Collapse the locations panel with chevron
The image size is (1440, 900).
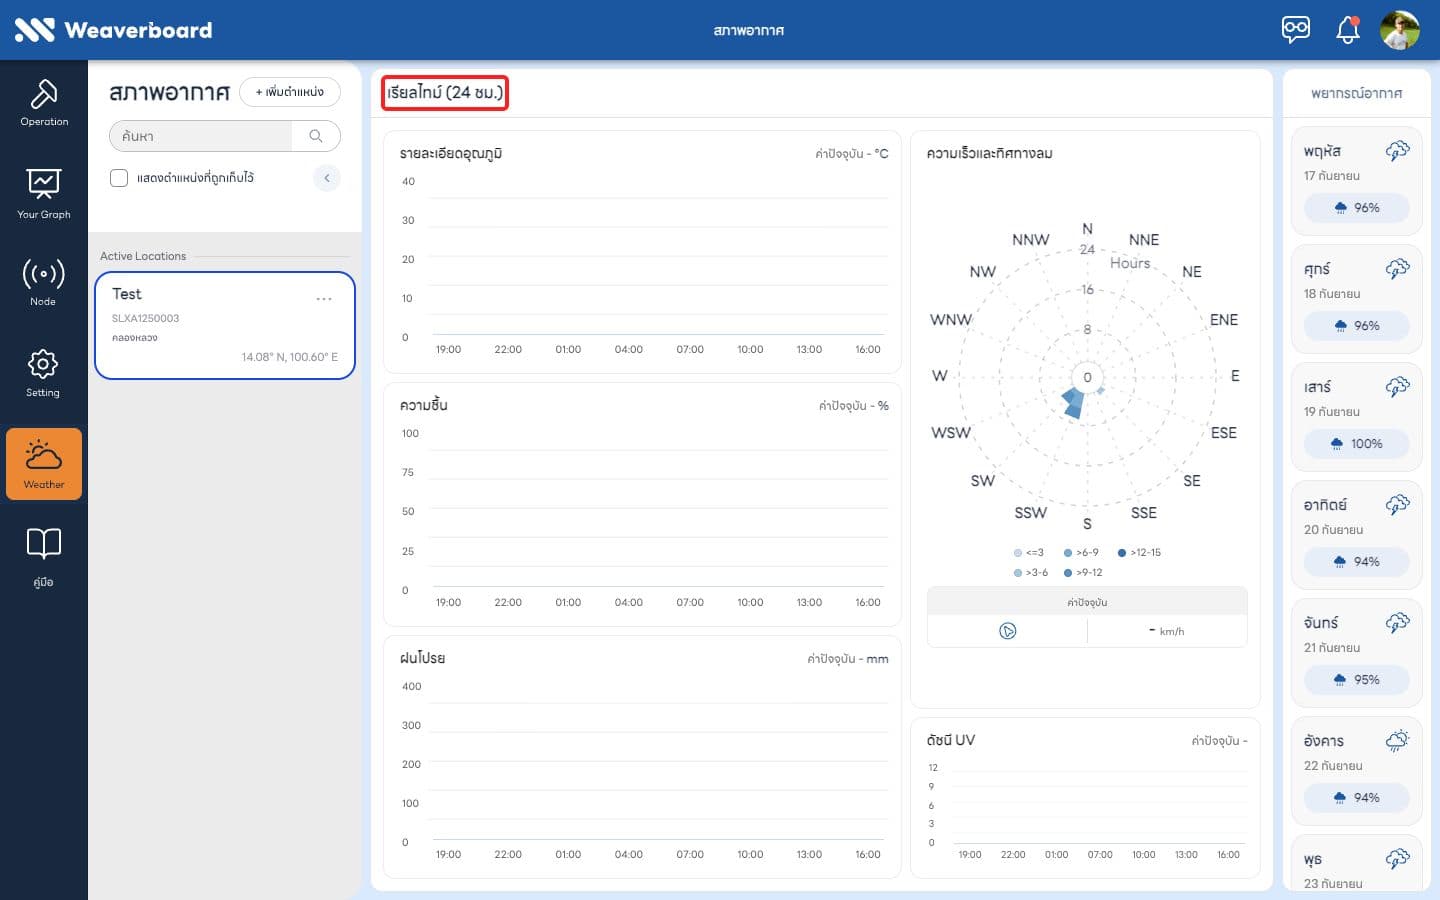coord(327,178)
